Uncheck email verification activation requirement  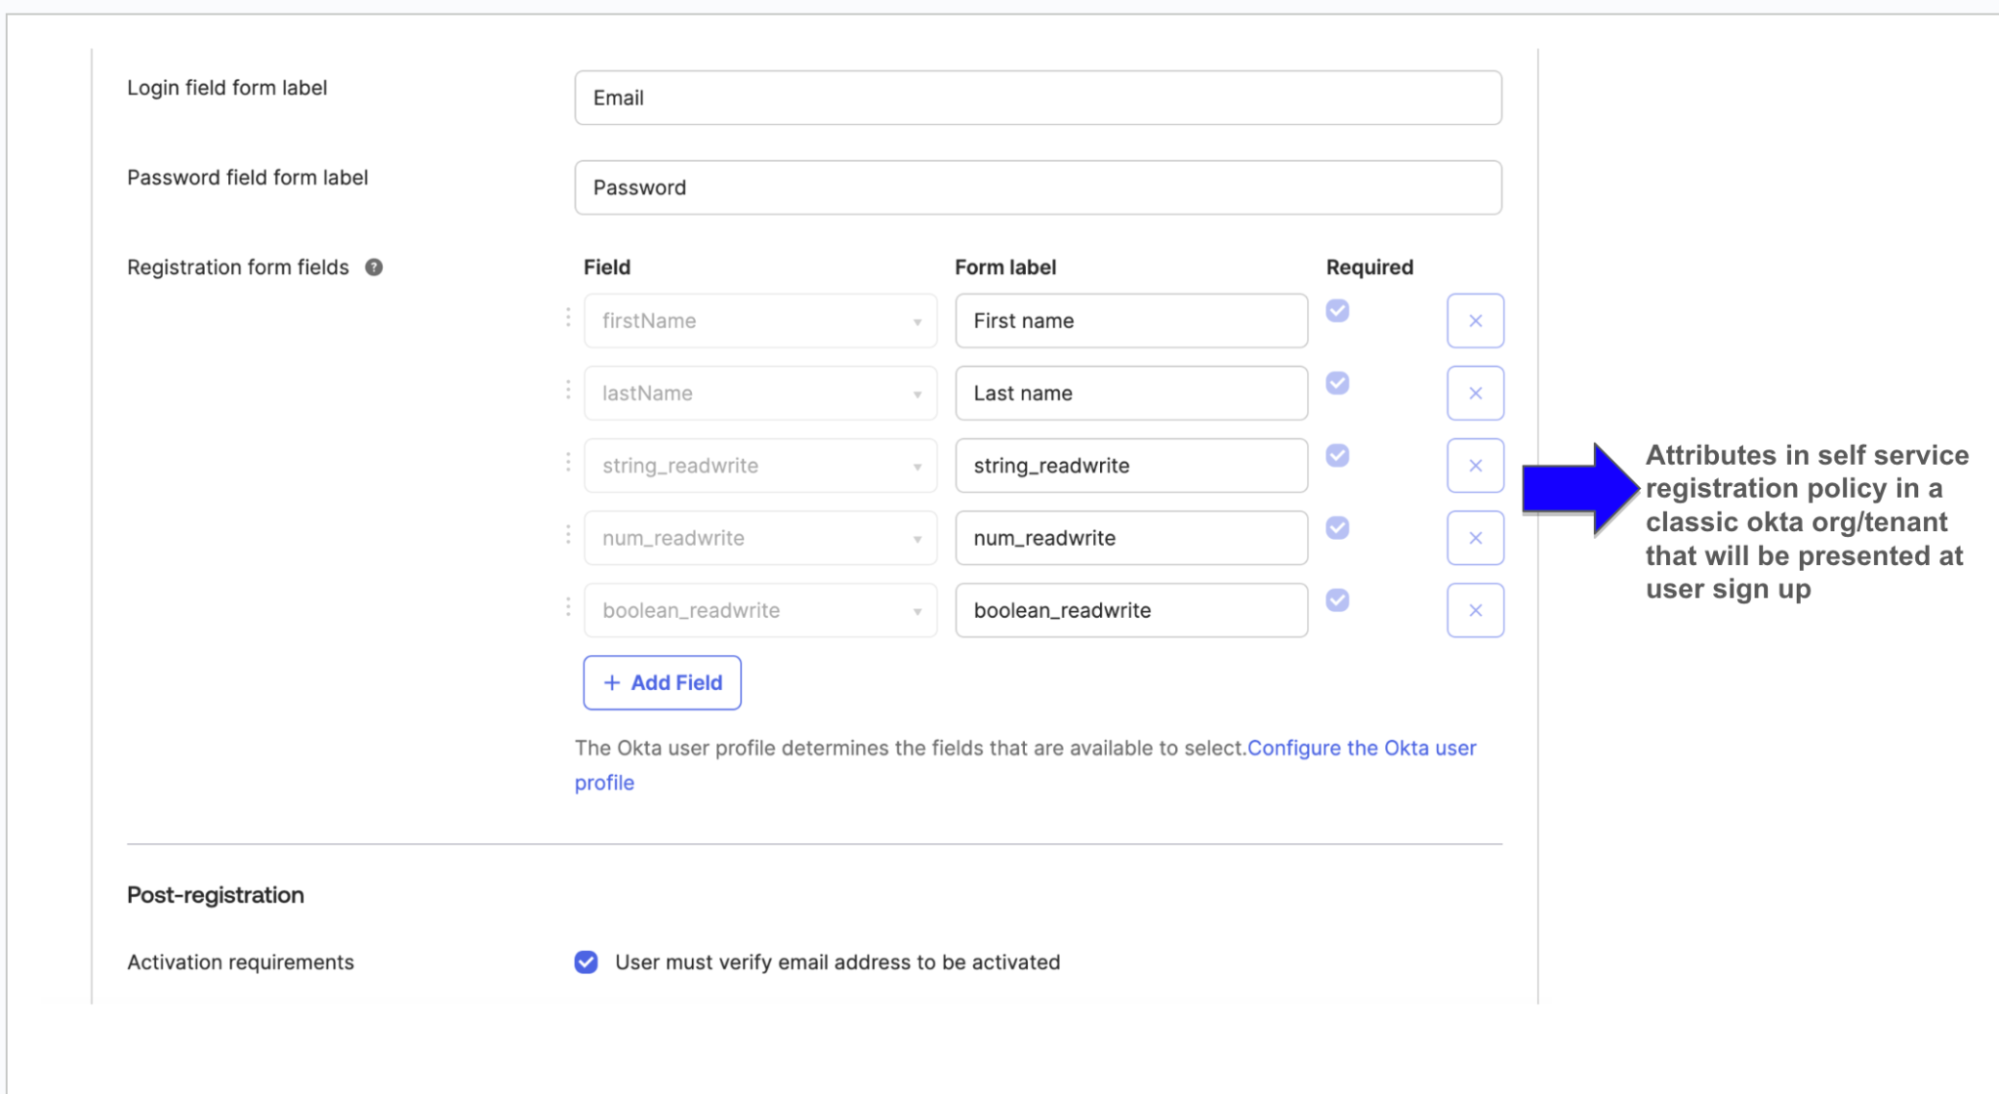coord(586,962)
